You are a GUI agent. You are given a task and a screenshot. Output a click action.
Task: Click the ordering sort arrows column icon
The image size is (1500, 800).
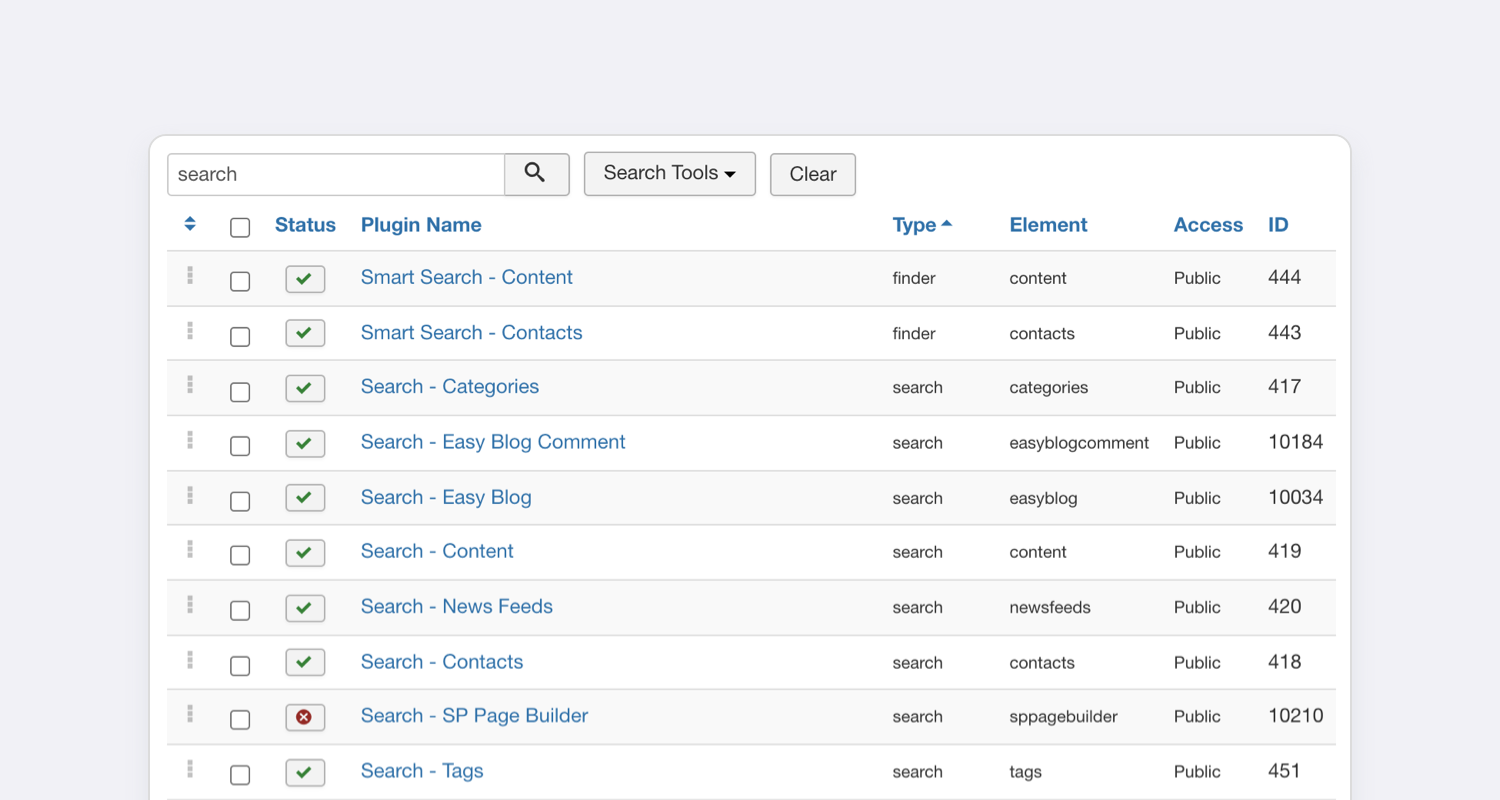pos(190,225)
